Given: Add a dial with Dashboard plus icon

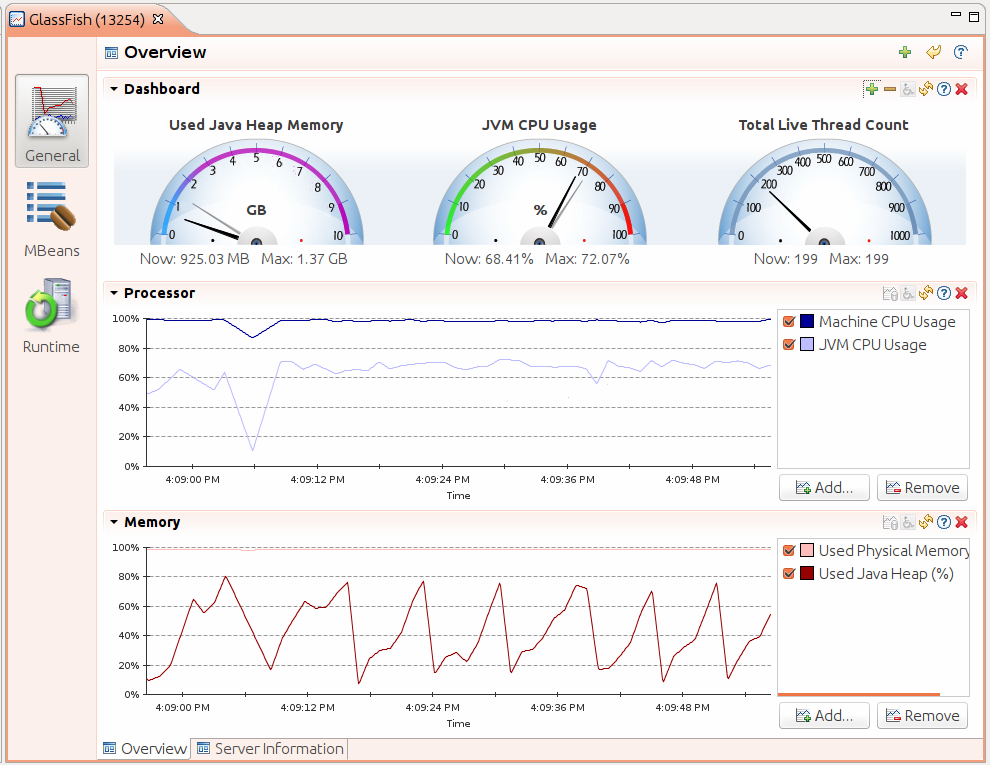Looking at the screenshot, I should pos(872,89).
